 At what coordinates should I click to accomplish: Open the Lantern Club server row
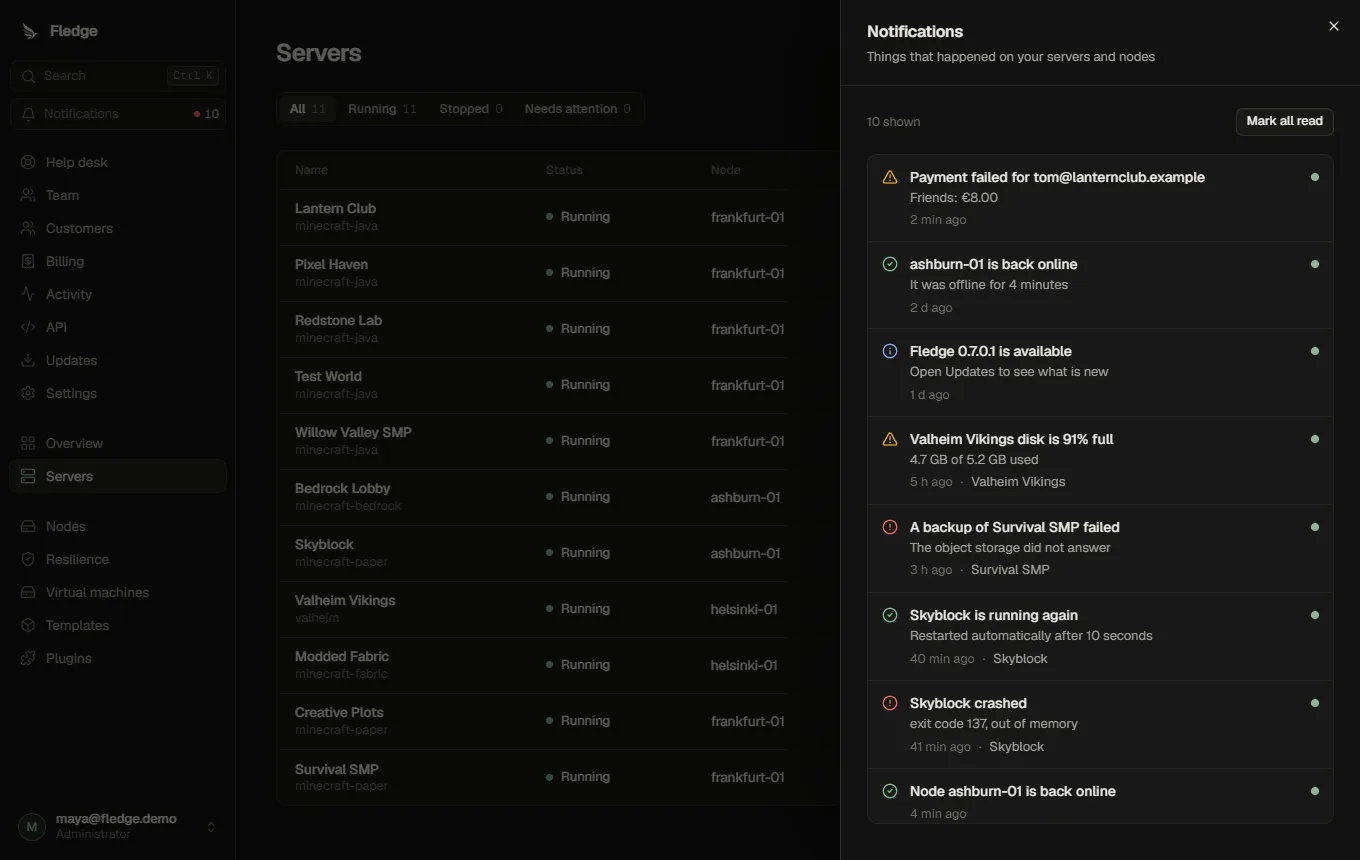click(x=558, y=217)
